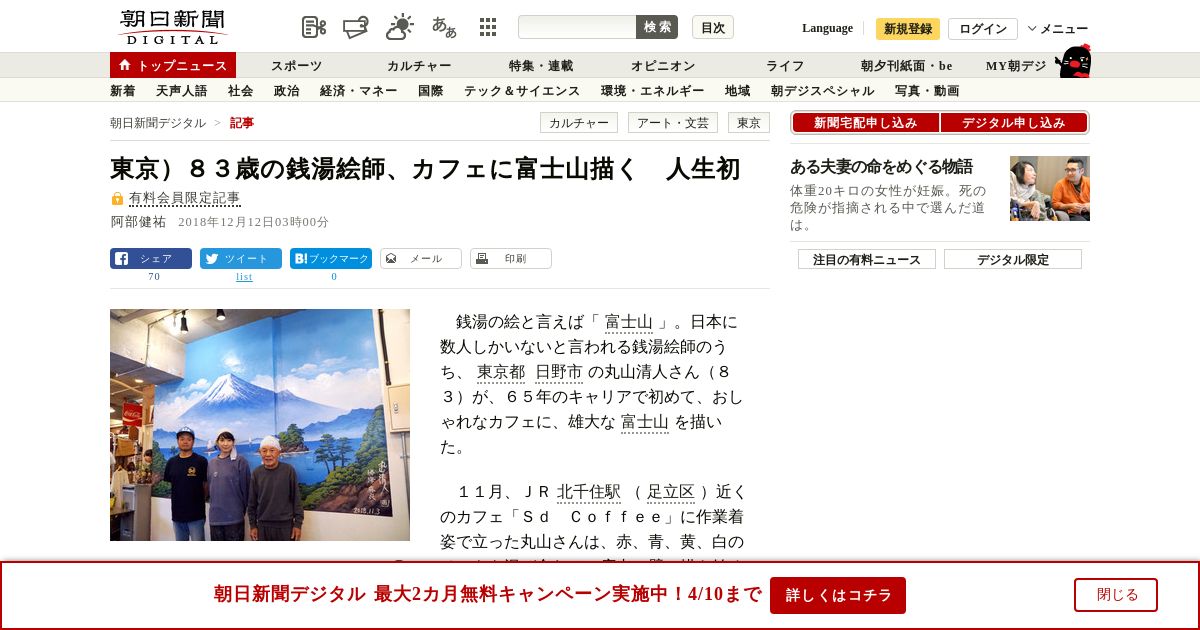Click the 検索 search button
This screenshot has height=630, width=1200.
657,27
